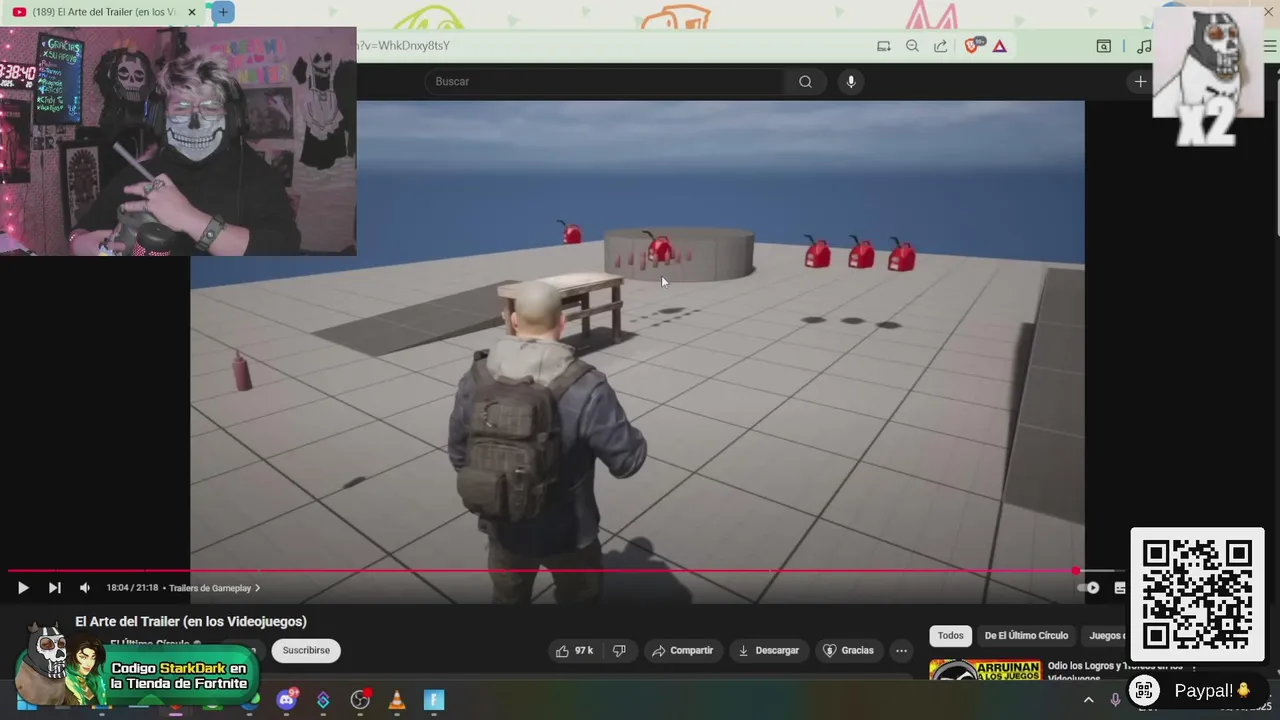The width and height of the screenshot is (1280, 720).
Task: Skip to the next video
Action: pos(54,588)
